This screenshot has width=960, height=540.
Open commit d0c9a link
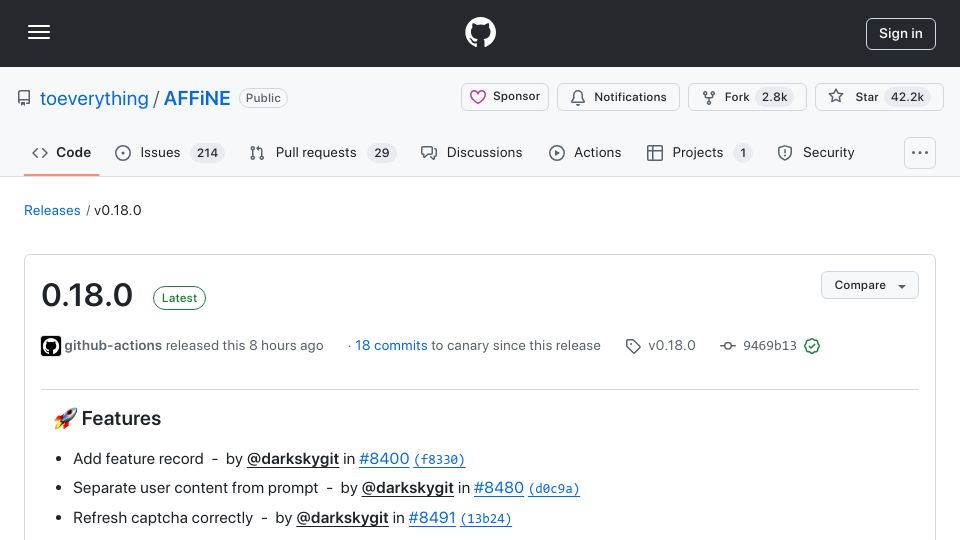pos(554,489)
